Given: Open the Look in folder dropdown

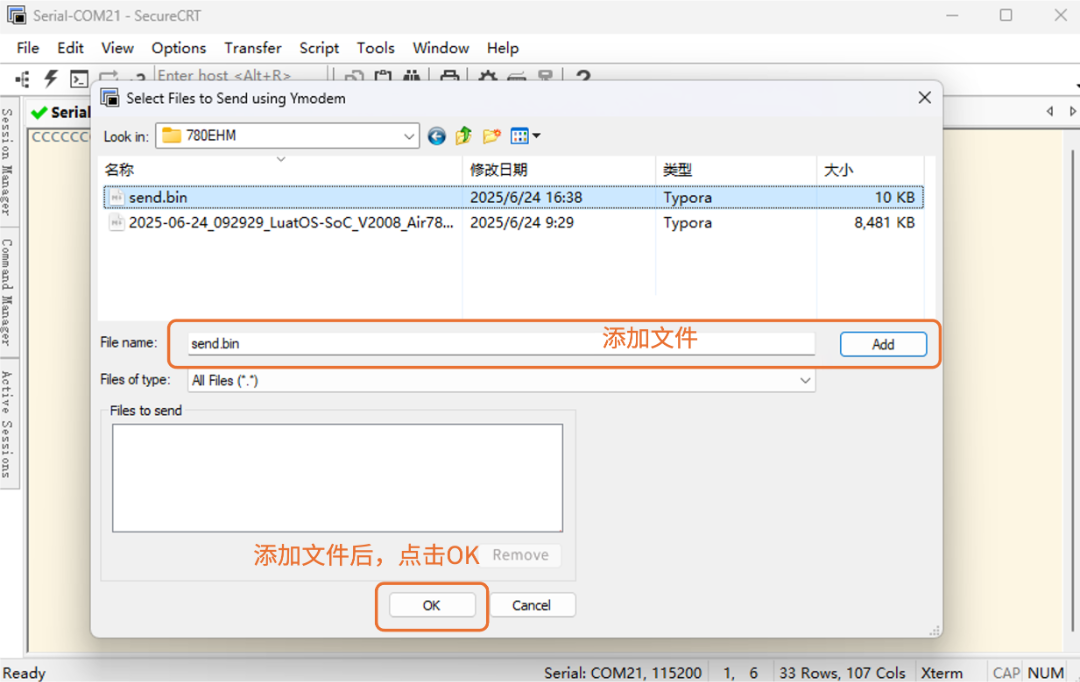Looking at the screenshot, I should pos(408,135).
